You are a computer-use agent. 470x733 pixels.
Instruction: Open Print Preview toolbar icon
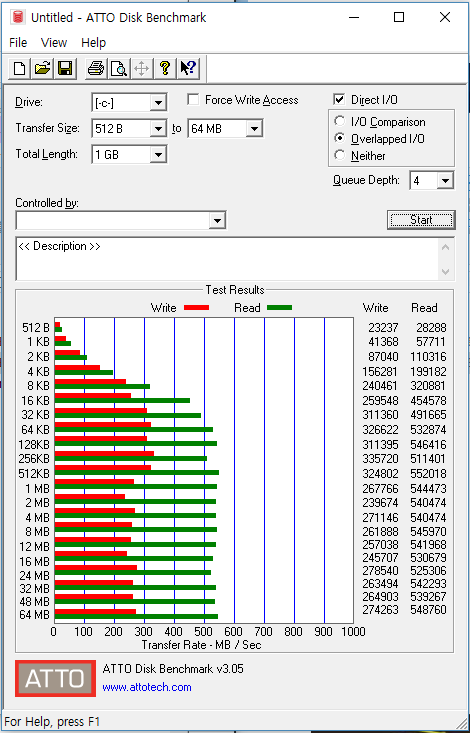119,69
